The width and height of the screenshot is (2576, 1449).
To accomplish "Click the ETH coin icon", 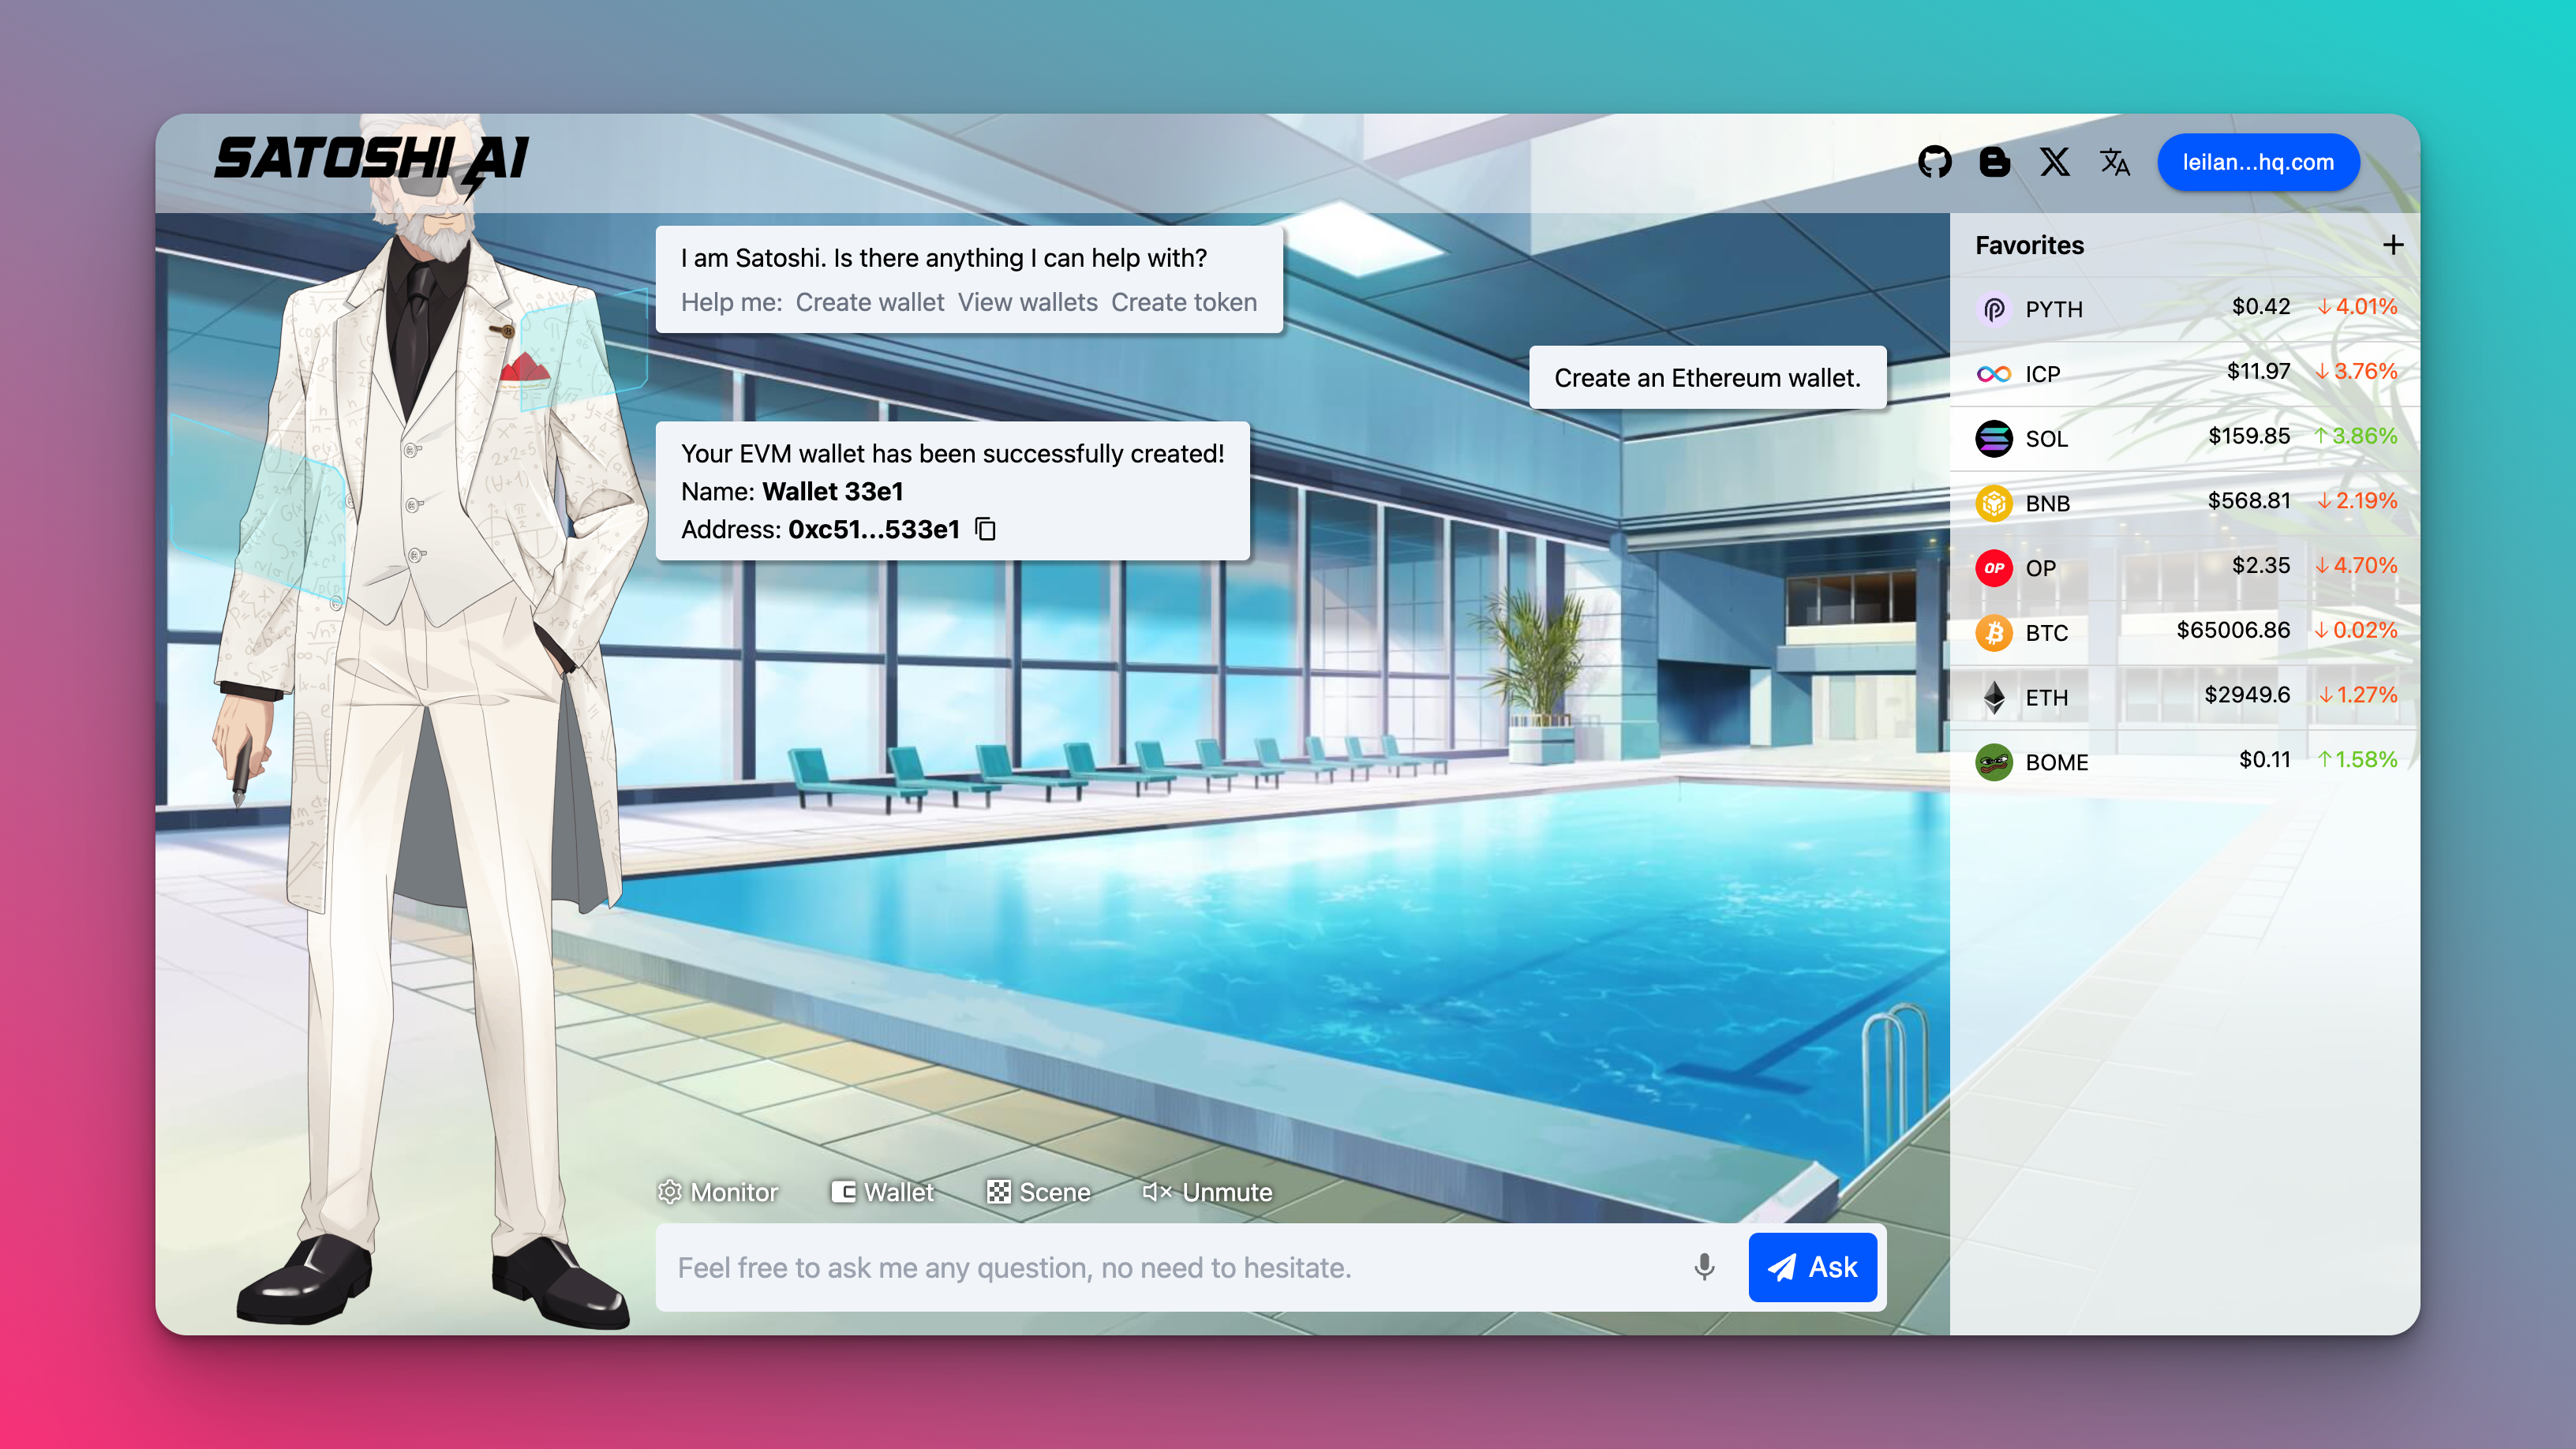I will 1994,698.
